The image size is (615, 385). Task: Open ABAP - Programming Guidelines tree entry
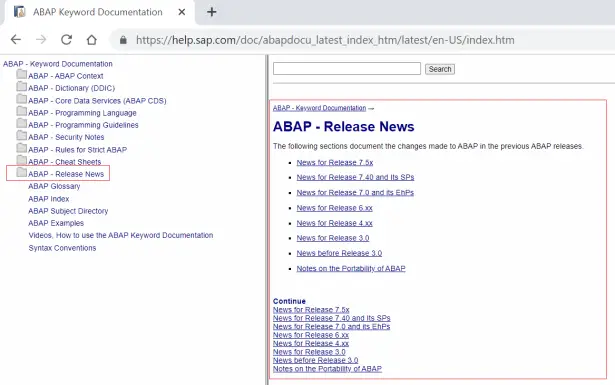83,125
